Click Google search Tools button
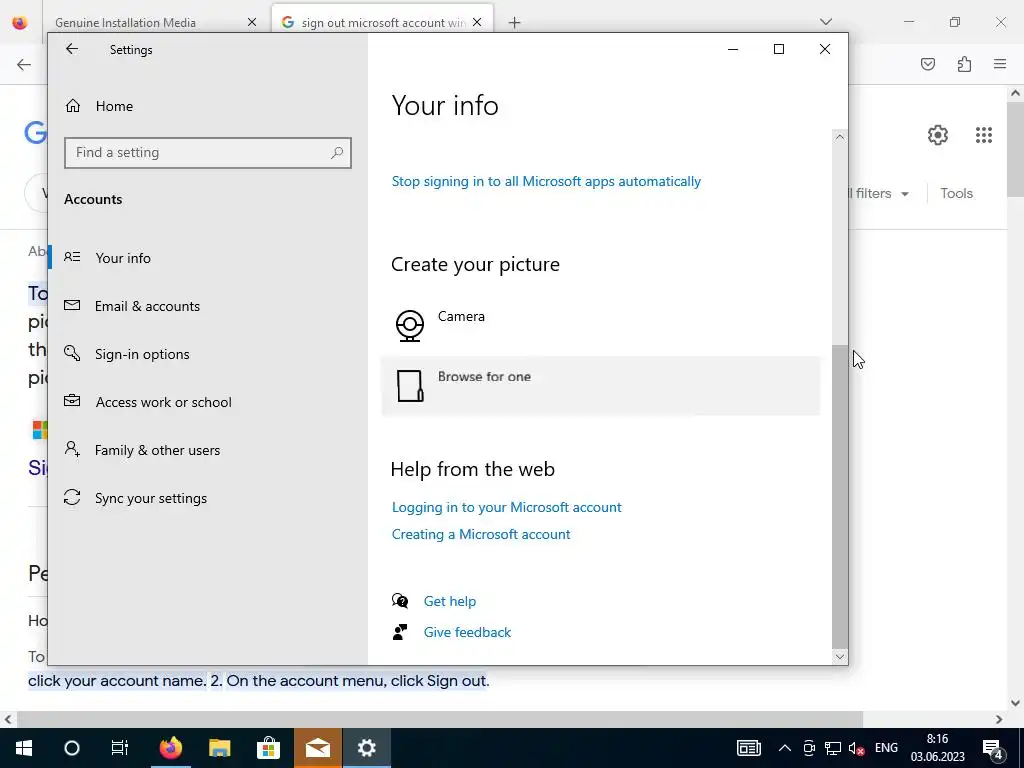Viewport: 1024px width, 768px height. click(x=956, y=193)
